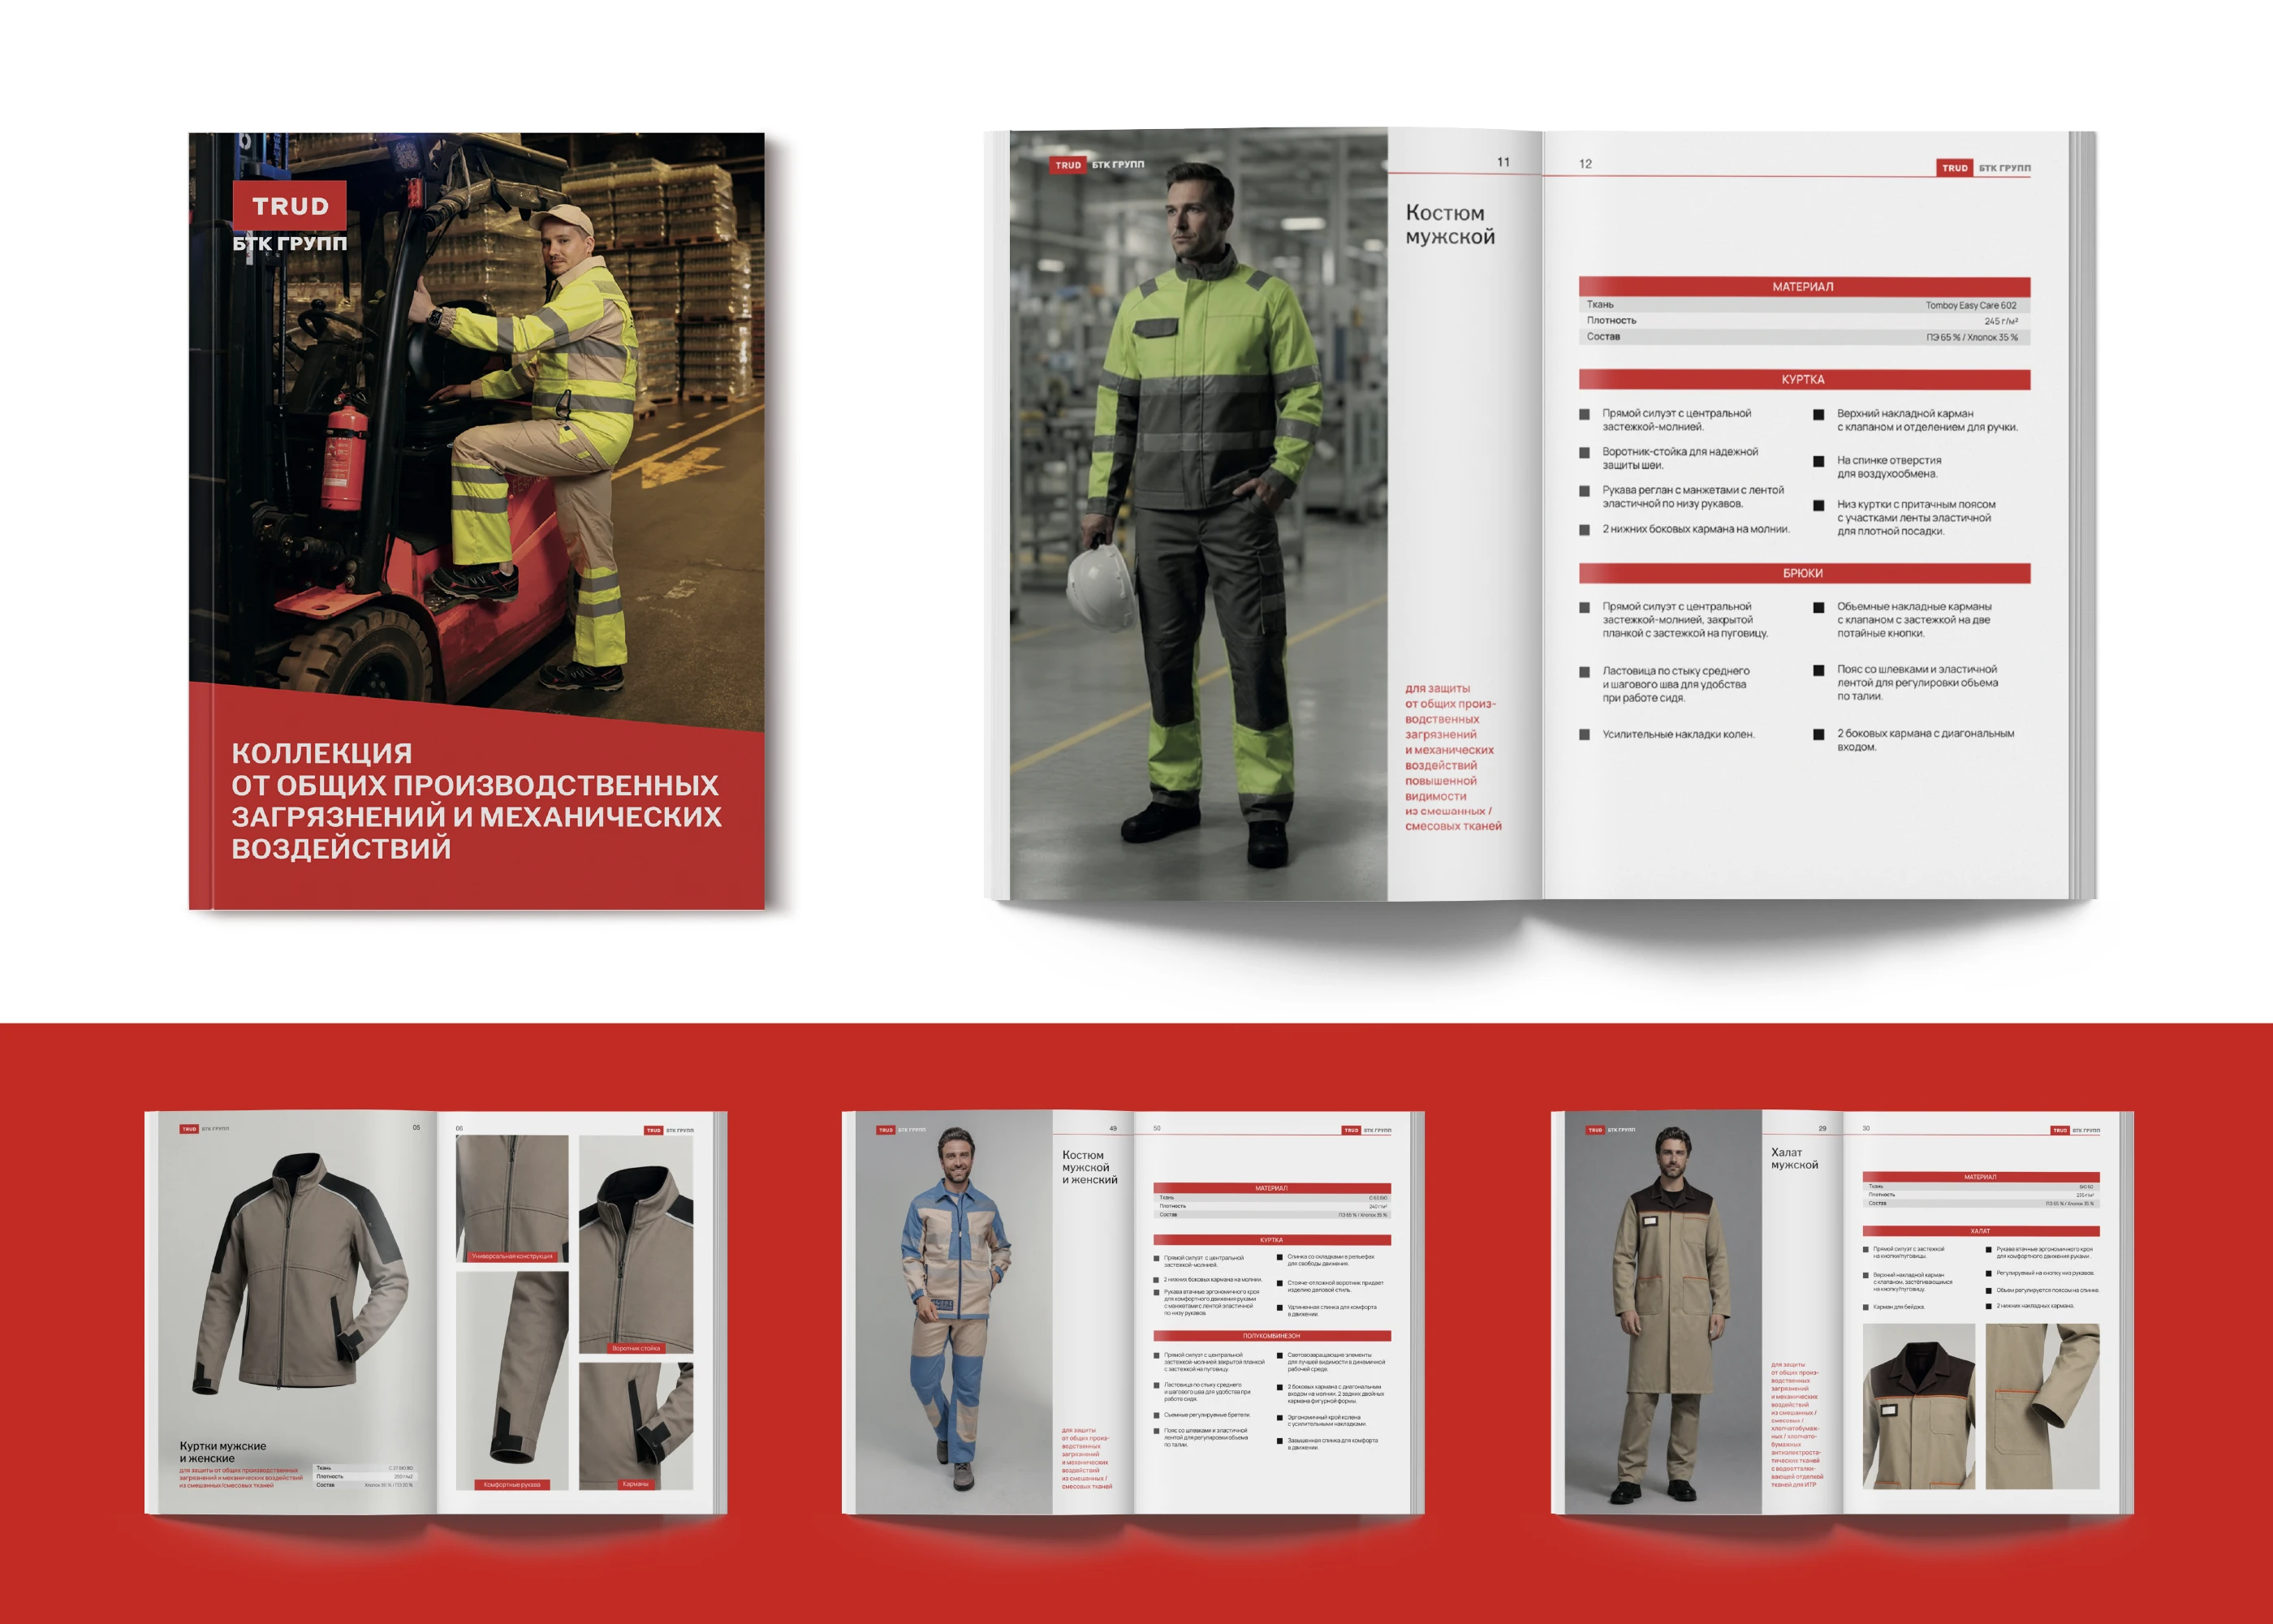Screen dimensions: 2273x1624
Task: Click the bullet '2 нижних боковых кармана на молнии.' on page 12
Action: click(1696, 529)
